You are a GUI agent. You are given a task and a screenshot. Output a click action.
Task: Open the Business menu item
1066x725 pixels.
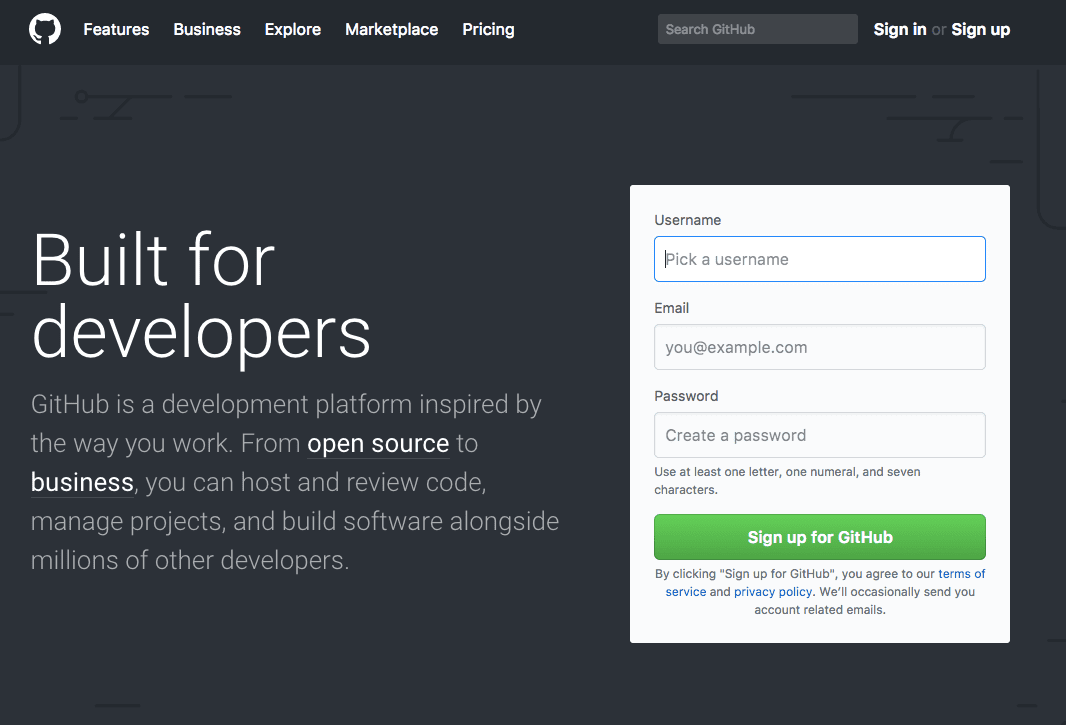click(x=207, y=29)
